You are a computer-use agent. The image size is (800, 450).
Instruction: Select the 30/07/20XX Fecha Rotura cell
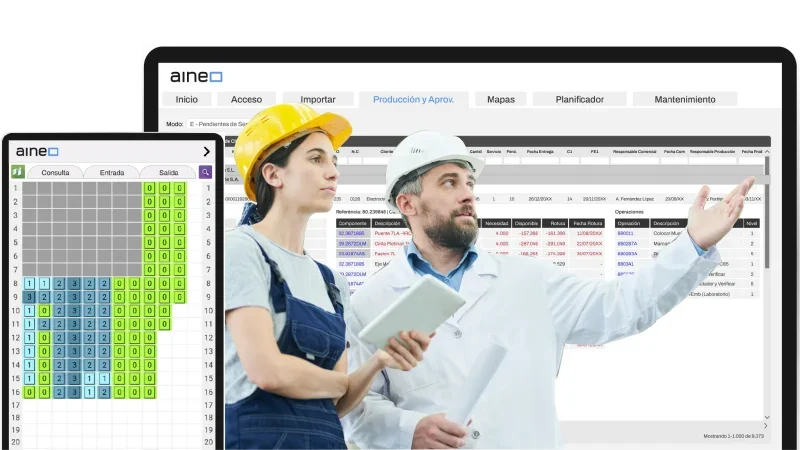pos(589,254)
